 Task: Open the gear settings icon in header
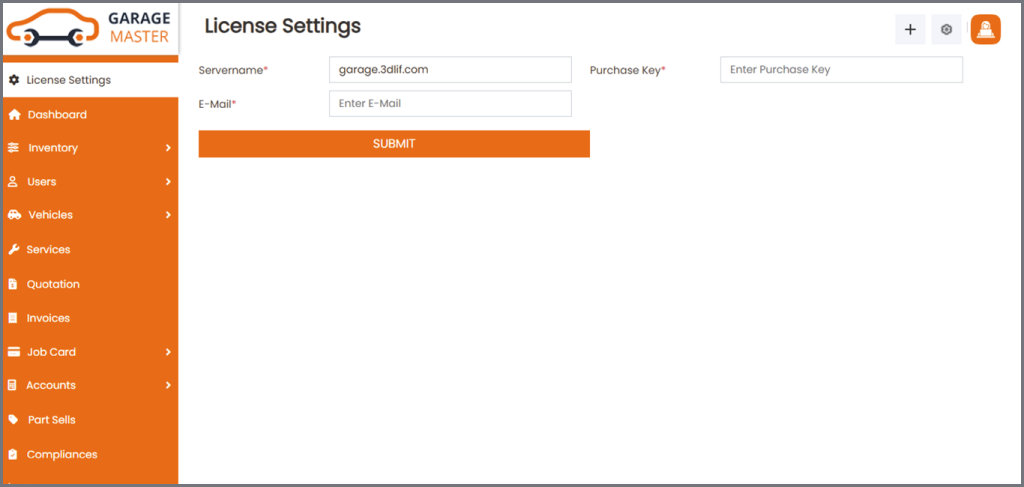(x=946, y=30)
